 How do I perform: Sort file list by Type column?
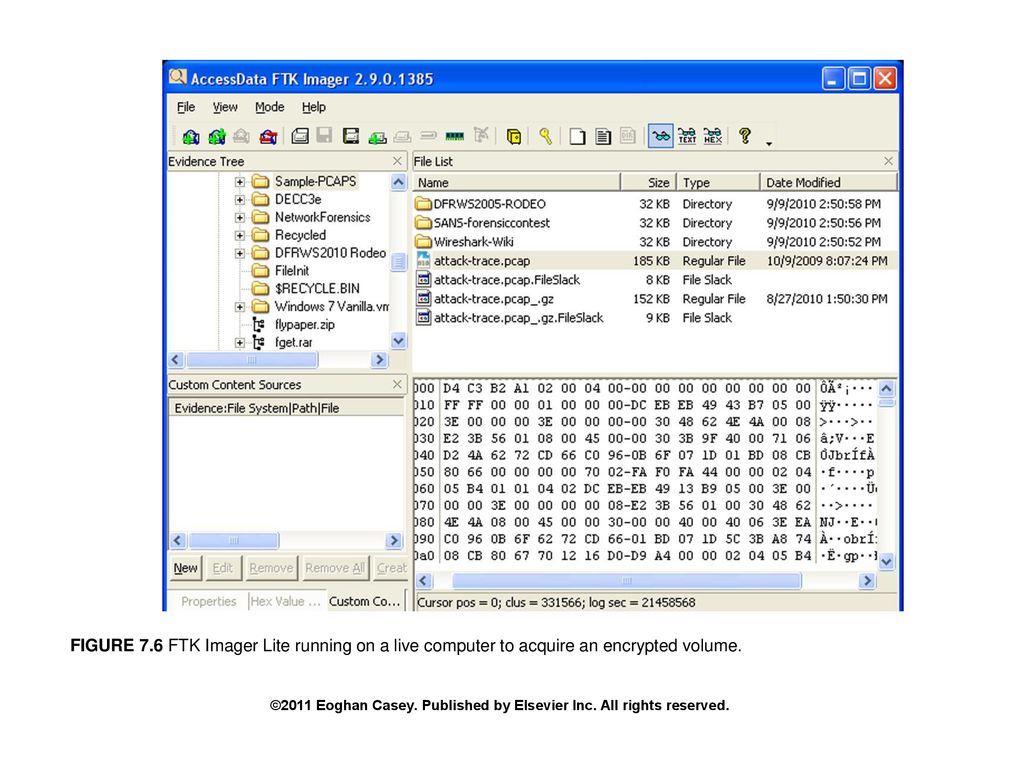click(718, 182)
